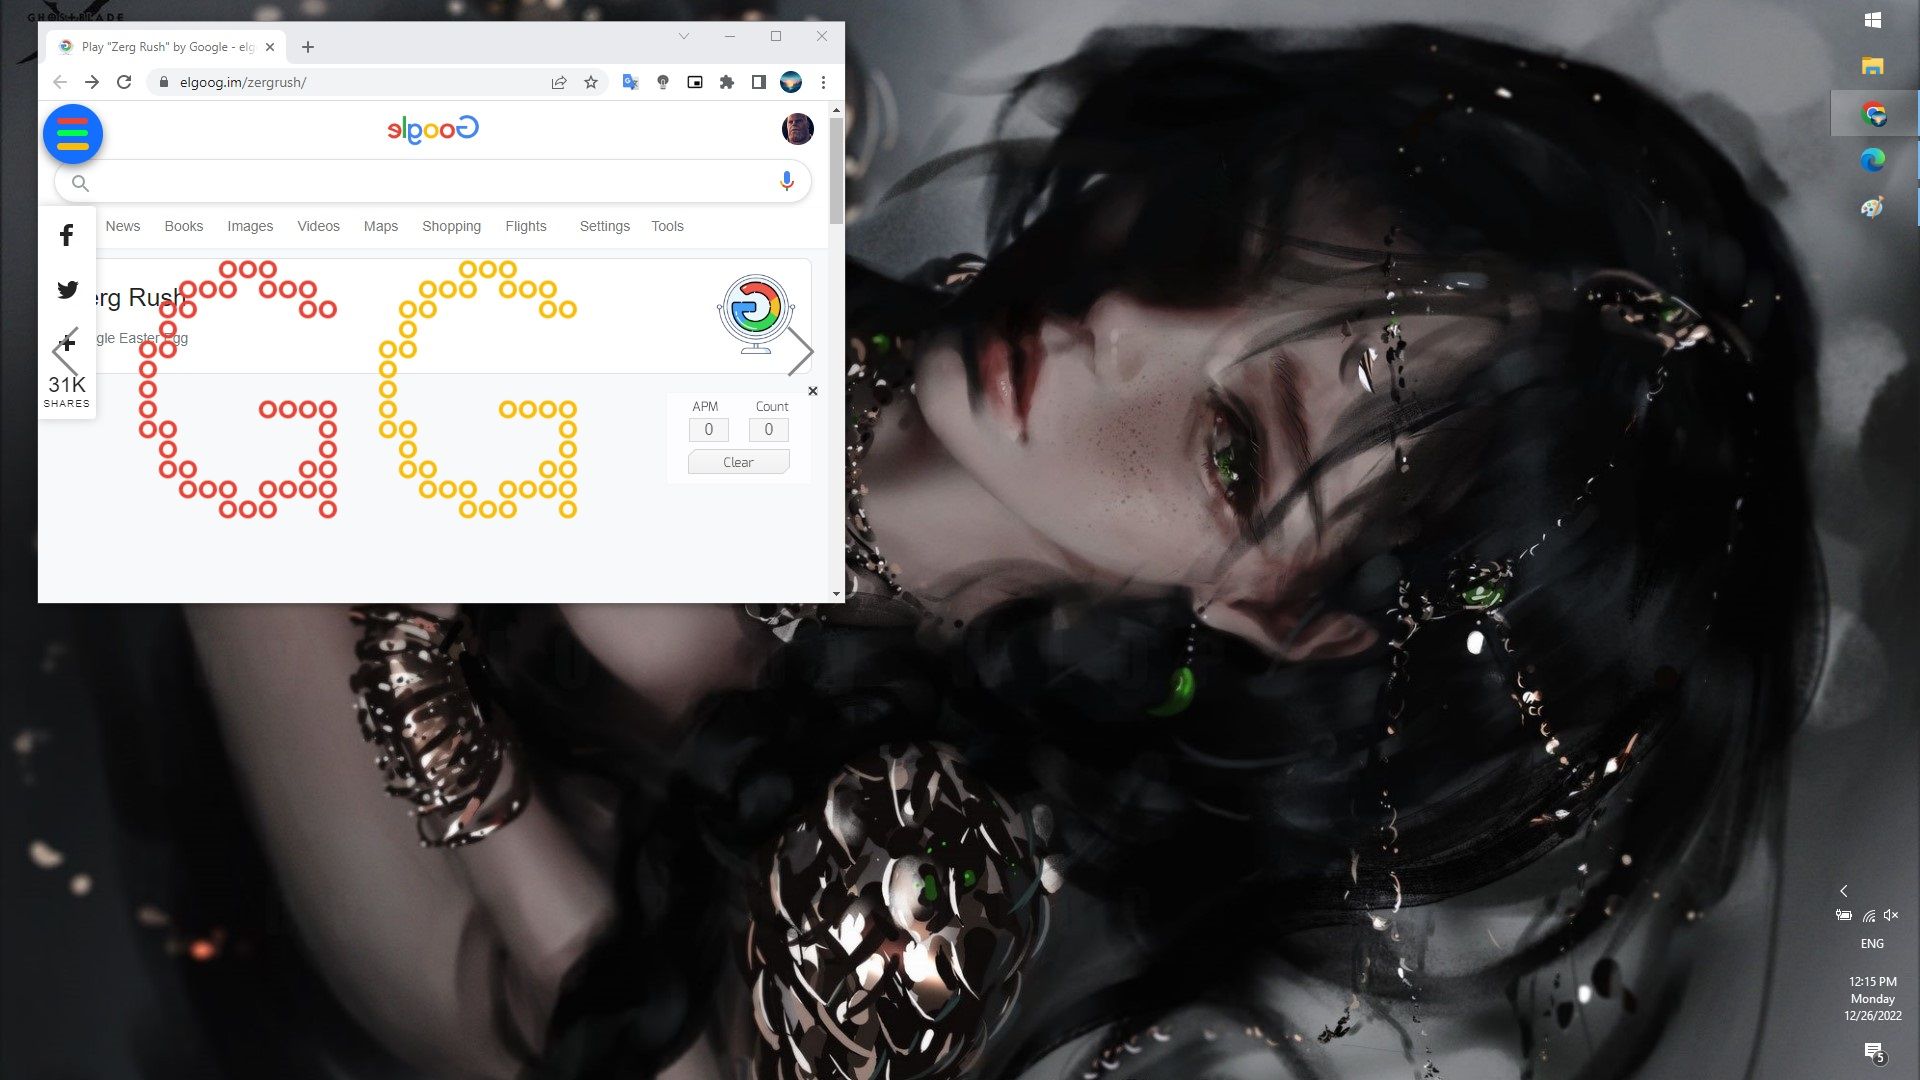The height and width of the screenshot is (1080, 1920).
Task: Toggle browser bookmark star icon
Action: point(591,82)
